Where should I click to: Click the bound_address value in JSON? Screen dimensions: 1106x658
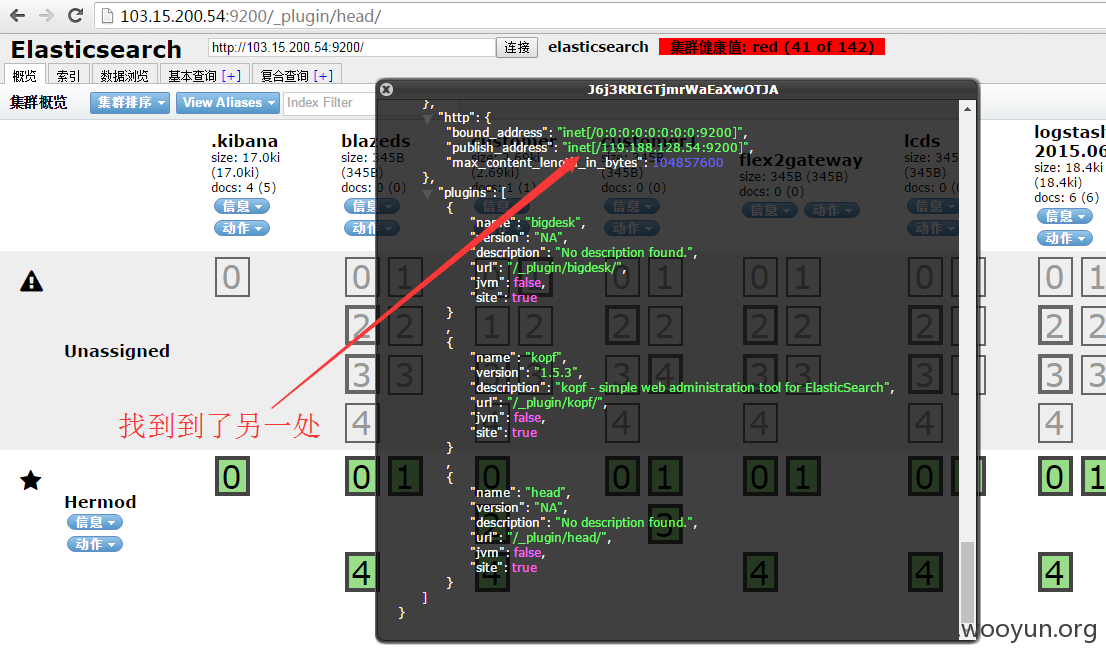pos(651,132)
